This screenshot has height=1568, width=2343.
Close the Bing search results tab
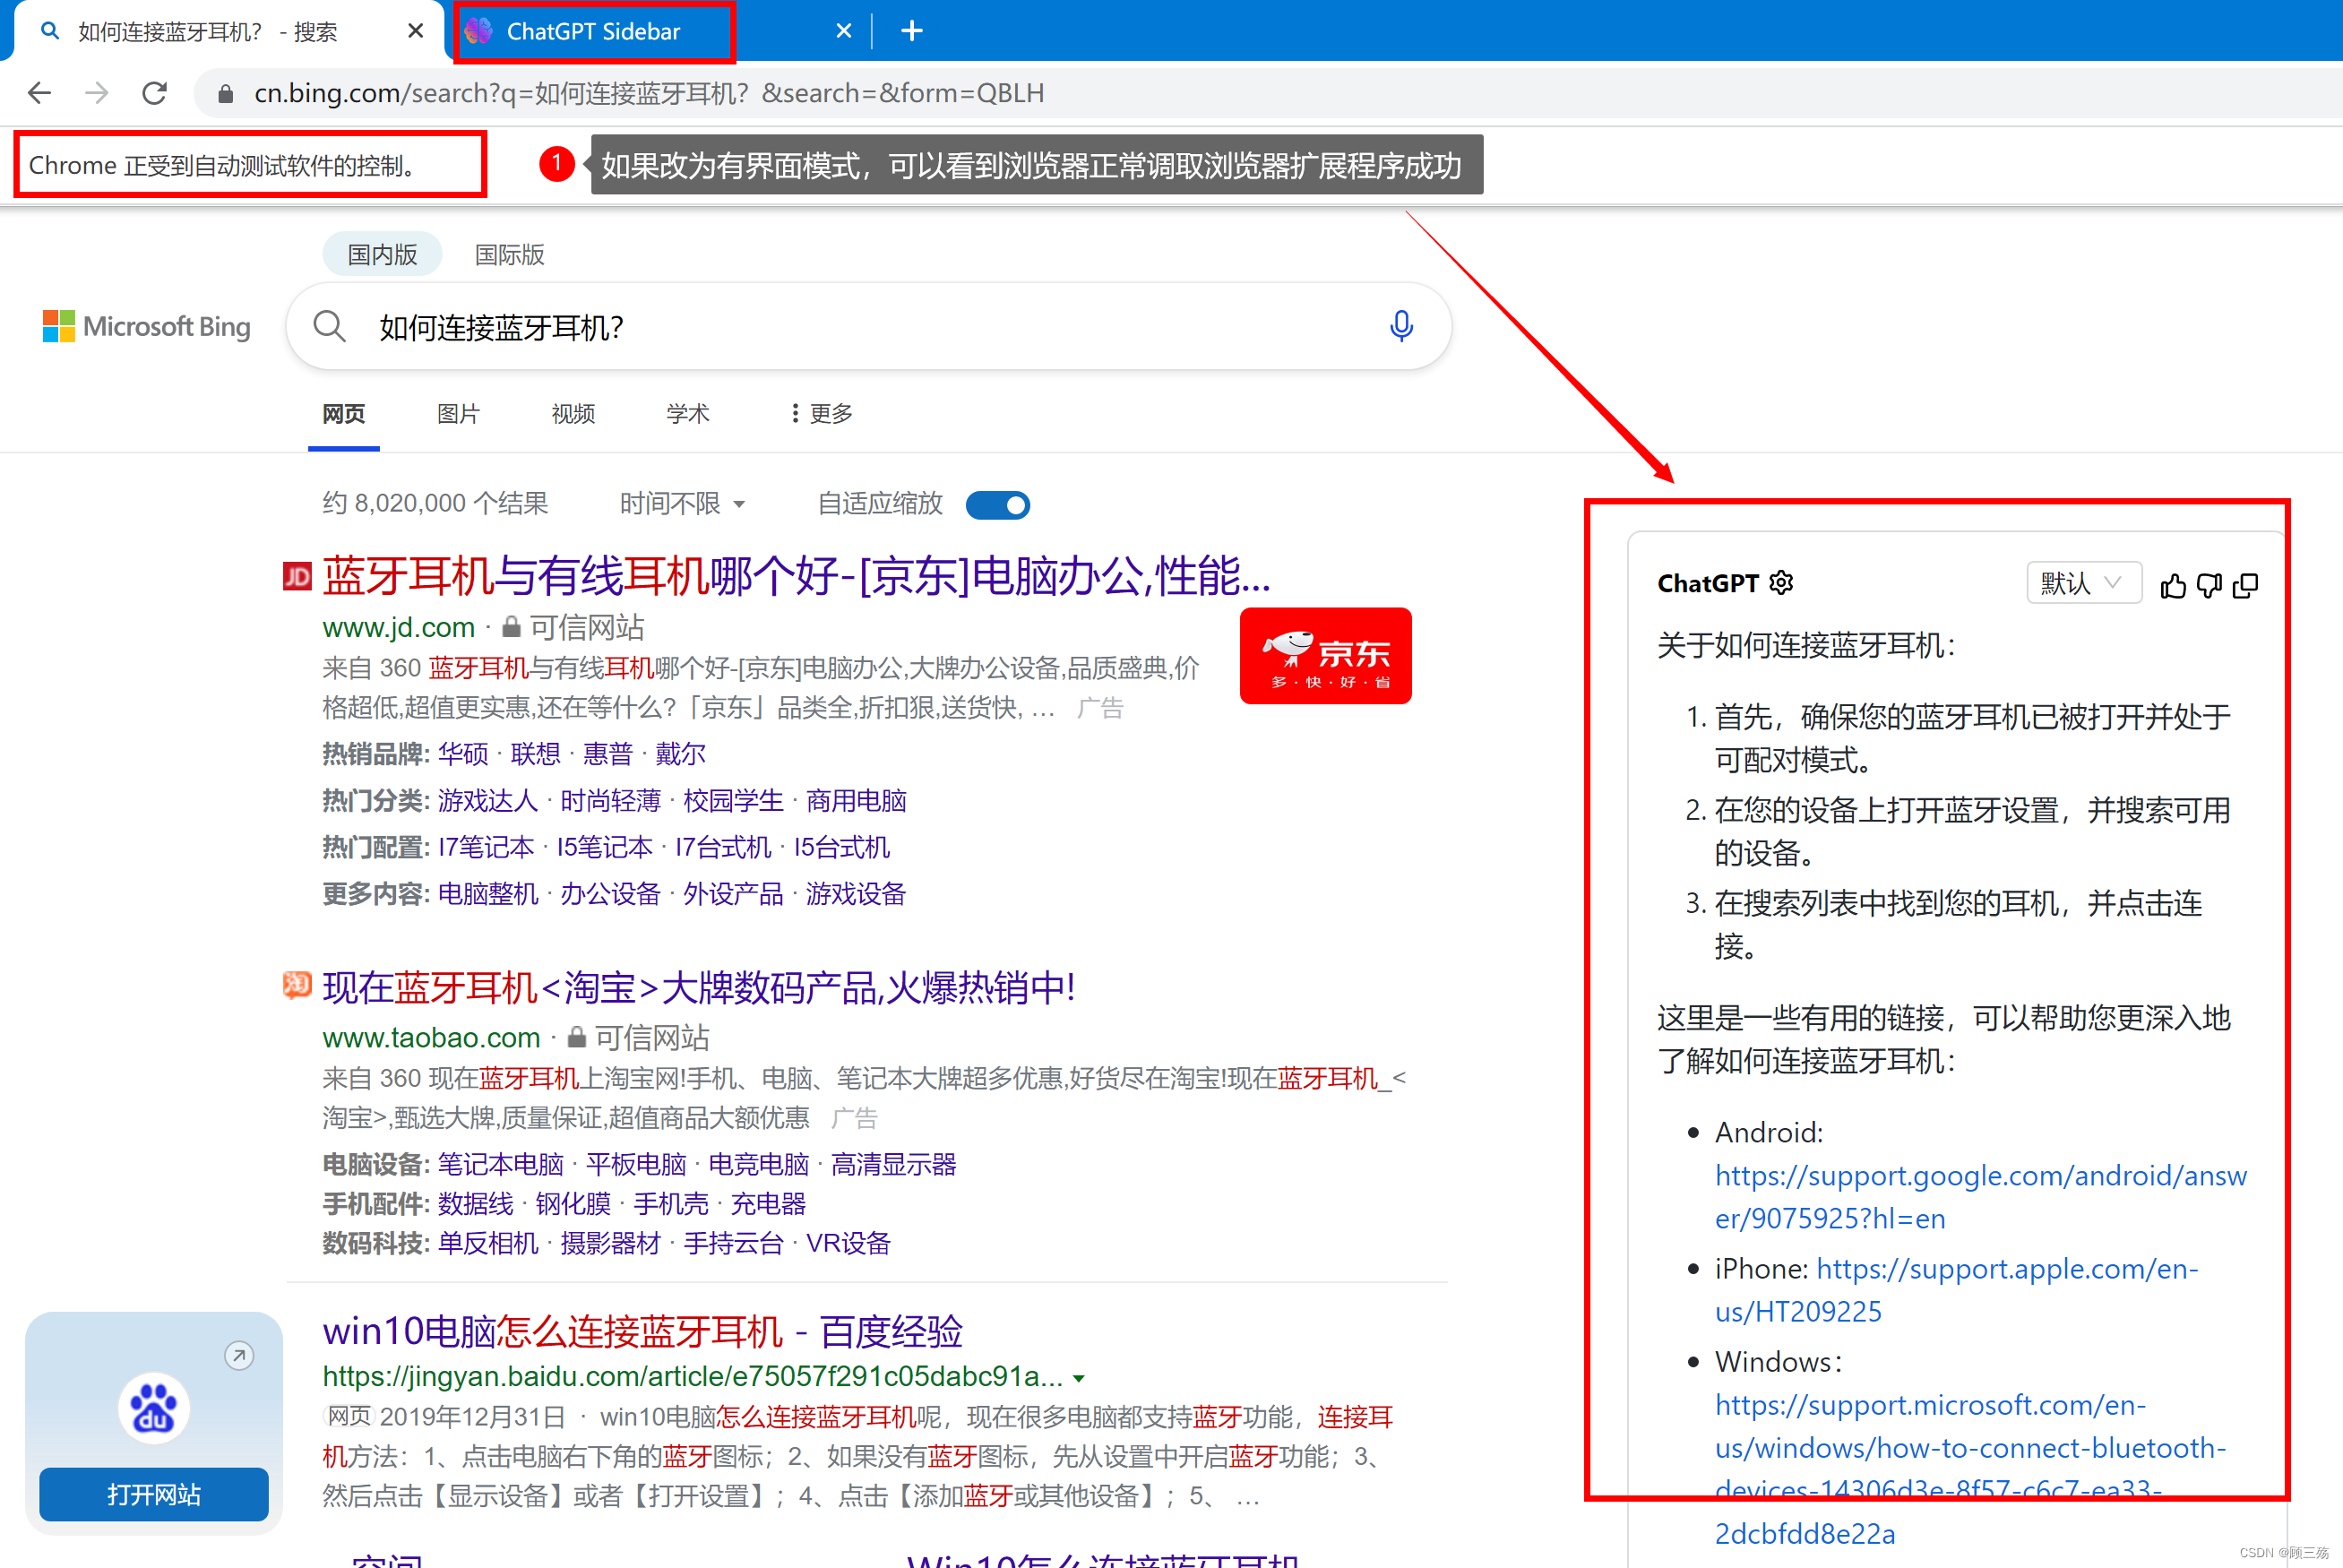click(415, 31)
